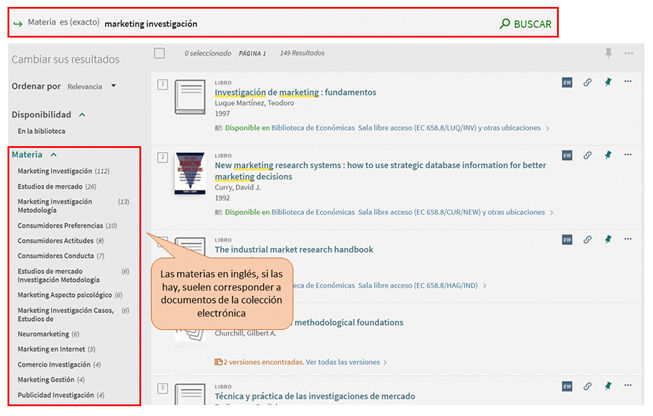Click Ver todas las versiones link

(x=345, y=361)
